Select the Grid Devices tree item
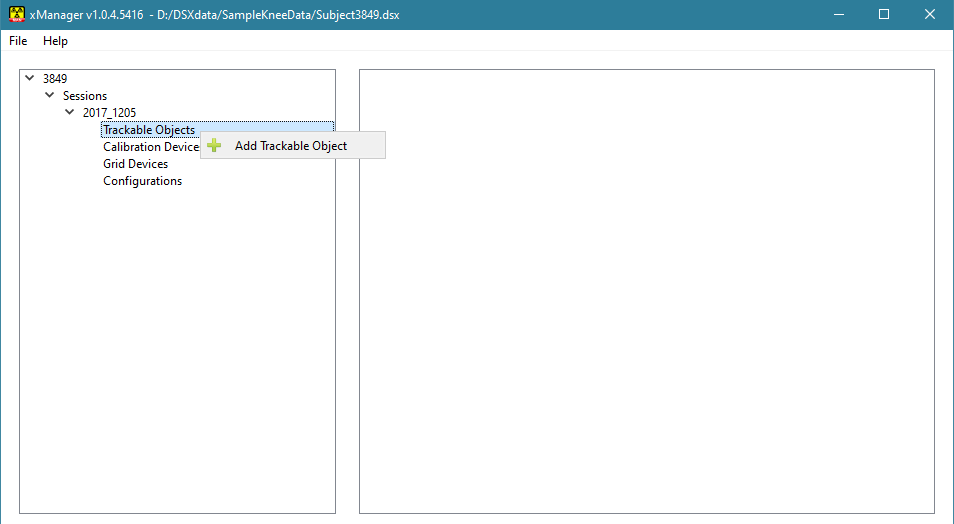 click(135, 164)
